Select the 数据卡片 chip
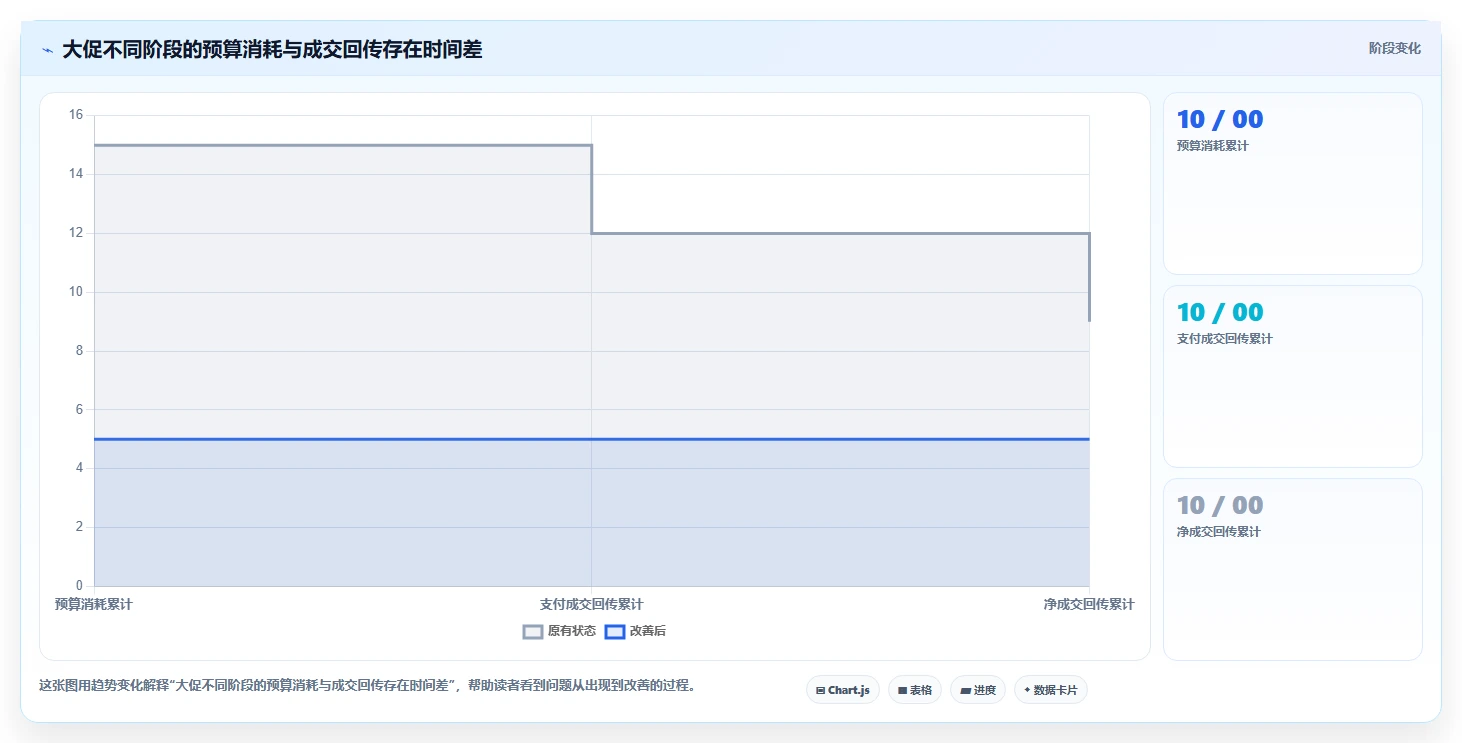The image size is (1462, 743). tap(1050, 690)
